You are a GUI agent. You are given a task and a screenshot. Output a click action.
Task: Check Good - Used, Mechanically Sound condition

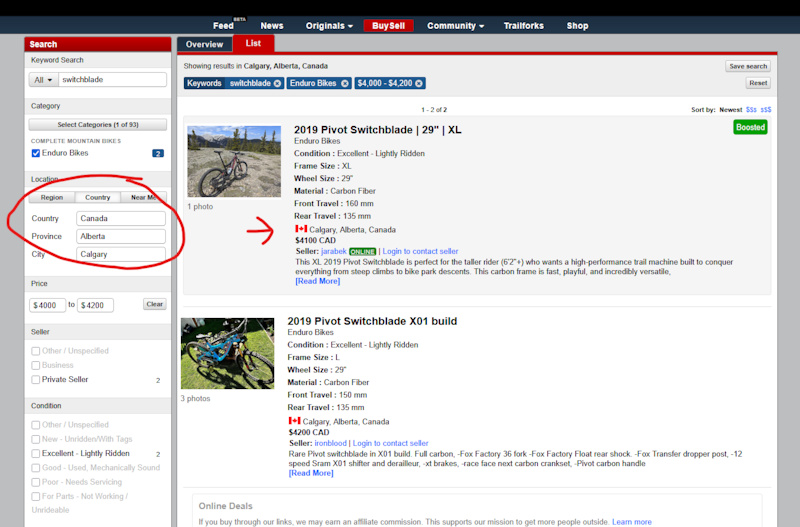36,468
